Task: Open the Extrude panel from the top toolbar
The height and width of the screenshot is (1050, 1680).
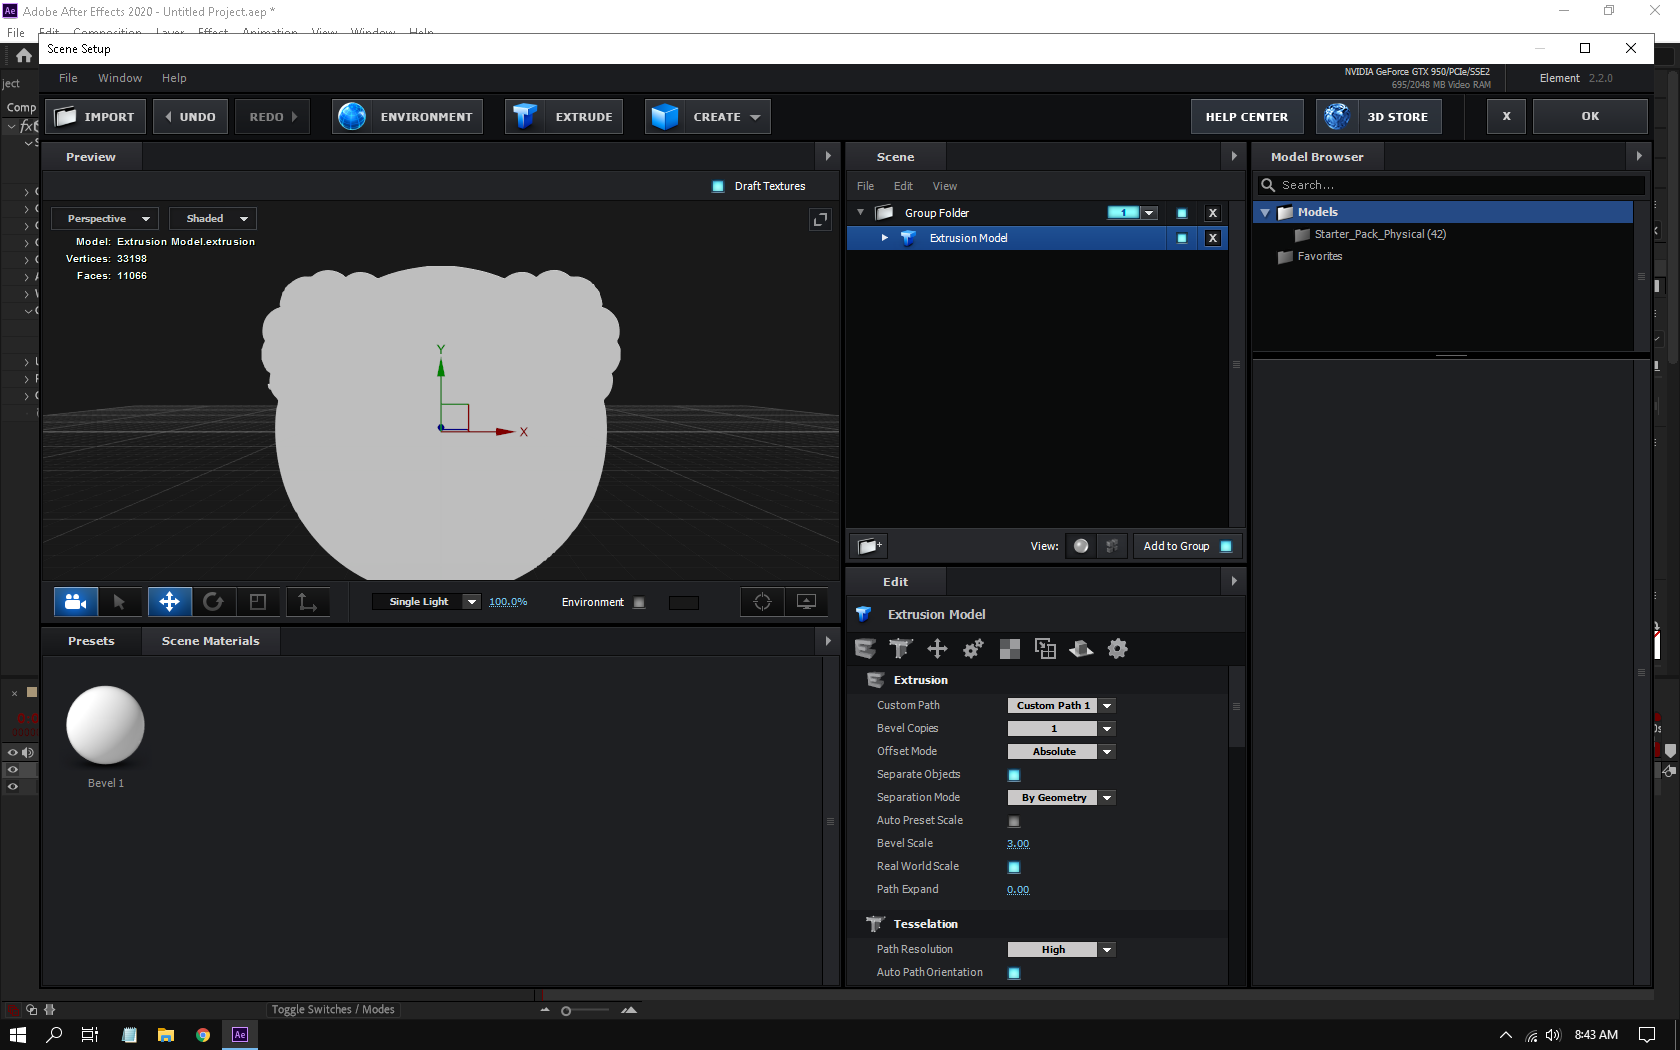Action: click(563, 116)
